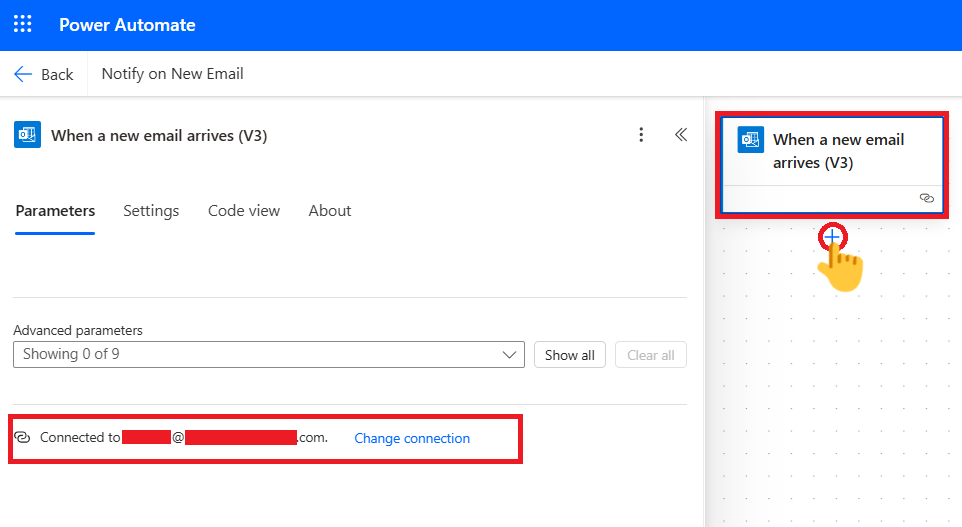Collapse the panel with double chevron
962x527 pixels.
(x=681, y=135)
